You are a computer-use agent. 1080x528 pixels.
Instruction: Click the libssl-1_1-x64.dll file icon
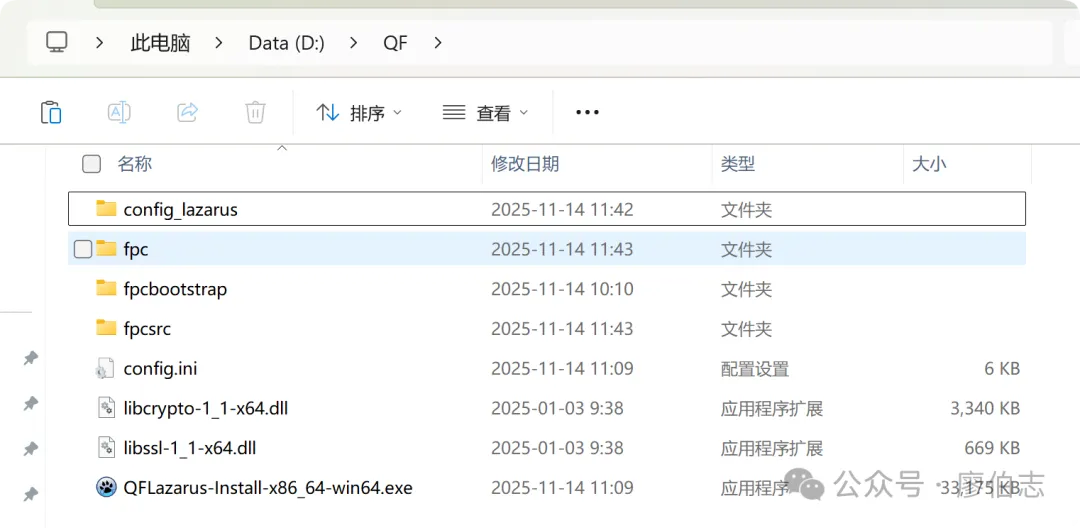coord(106,448)
